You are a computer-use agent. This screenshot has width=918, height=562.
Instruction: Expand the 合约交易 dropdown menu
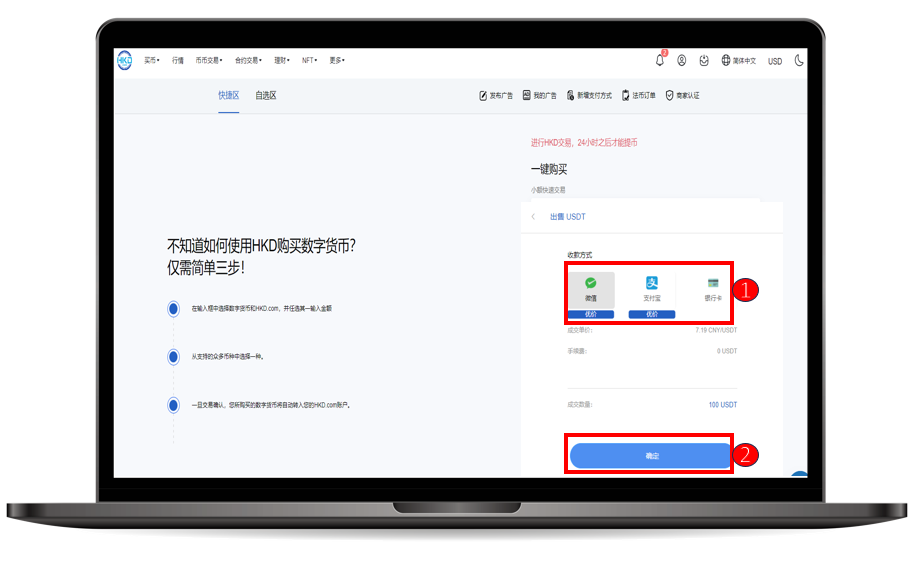click(248, 60)
